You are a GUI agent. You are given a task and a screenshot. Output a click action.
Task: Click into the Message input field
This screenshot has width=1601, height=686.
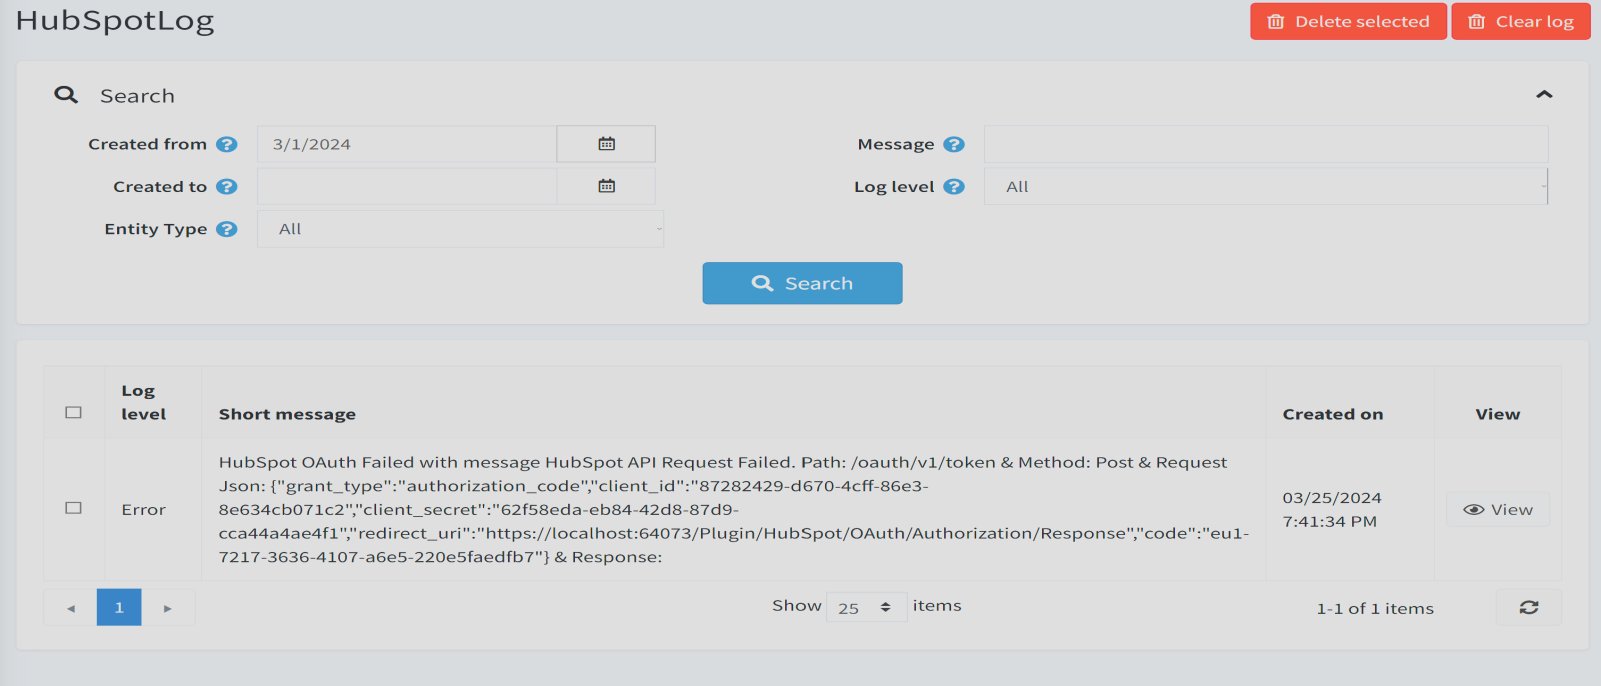(1265, 144)
